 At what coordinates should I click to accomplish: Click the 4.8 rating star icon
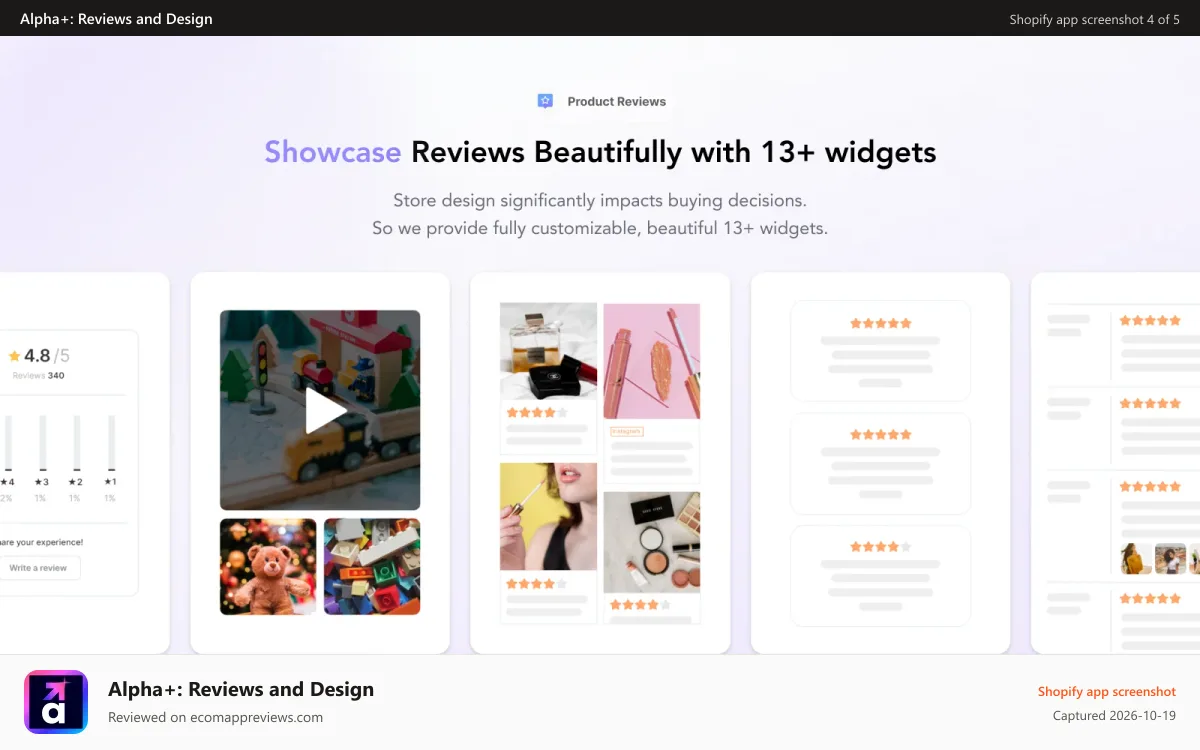pyautogui.click(x=14, y=356)
